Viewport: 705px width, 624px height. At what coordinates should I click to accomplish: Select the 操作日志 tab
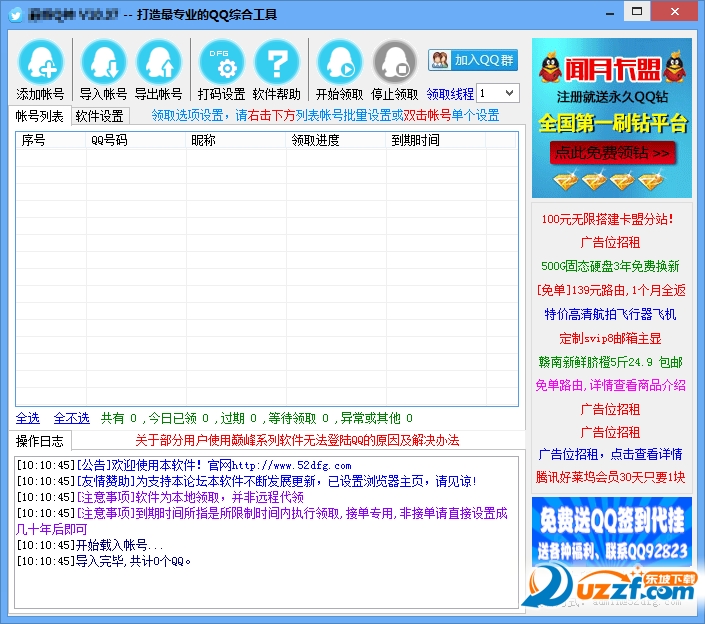point(40,441)
